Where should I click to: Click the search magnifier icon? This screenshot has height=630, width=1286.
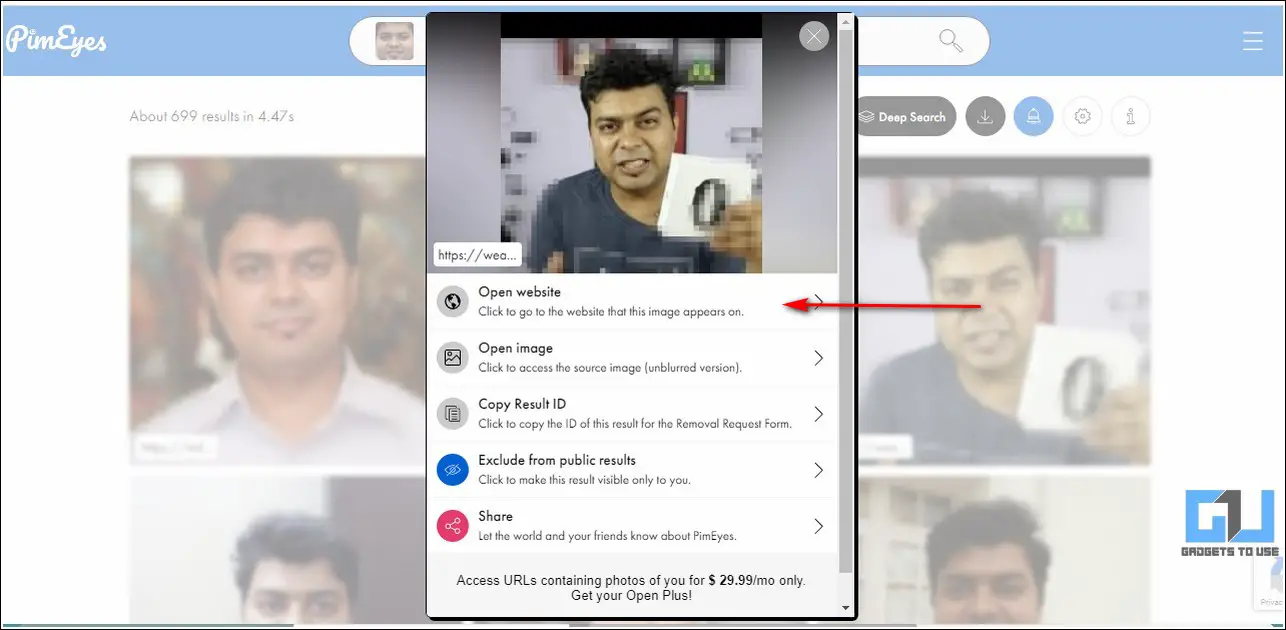click(950, 41)
